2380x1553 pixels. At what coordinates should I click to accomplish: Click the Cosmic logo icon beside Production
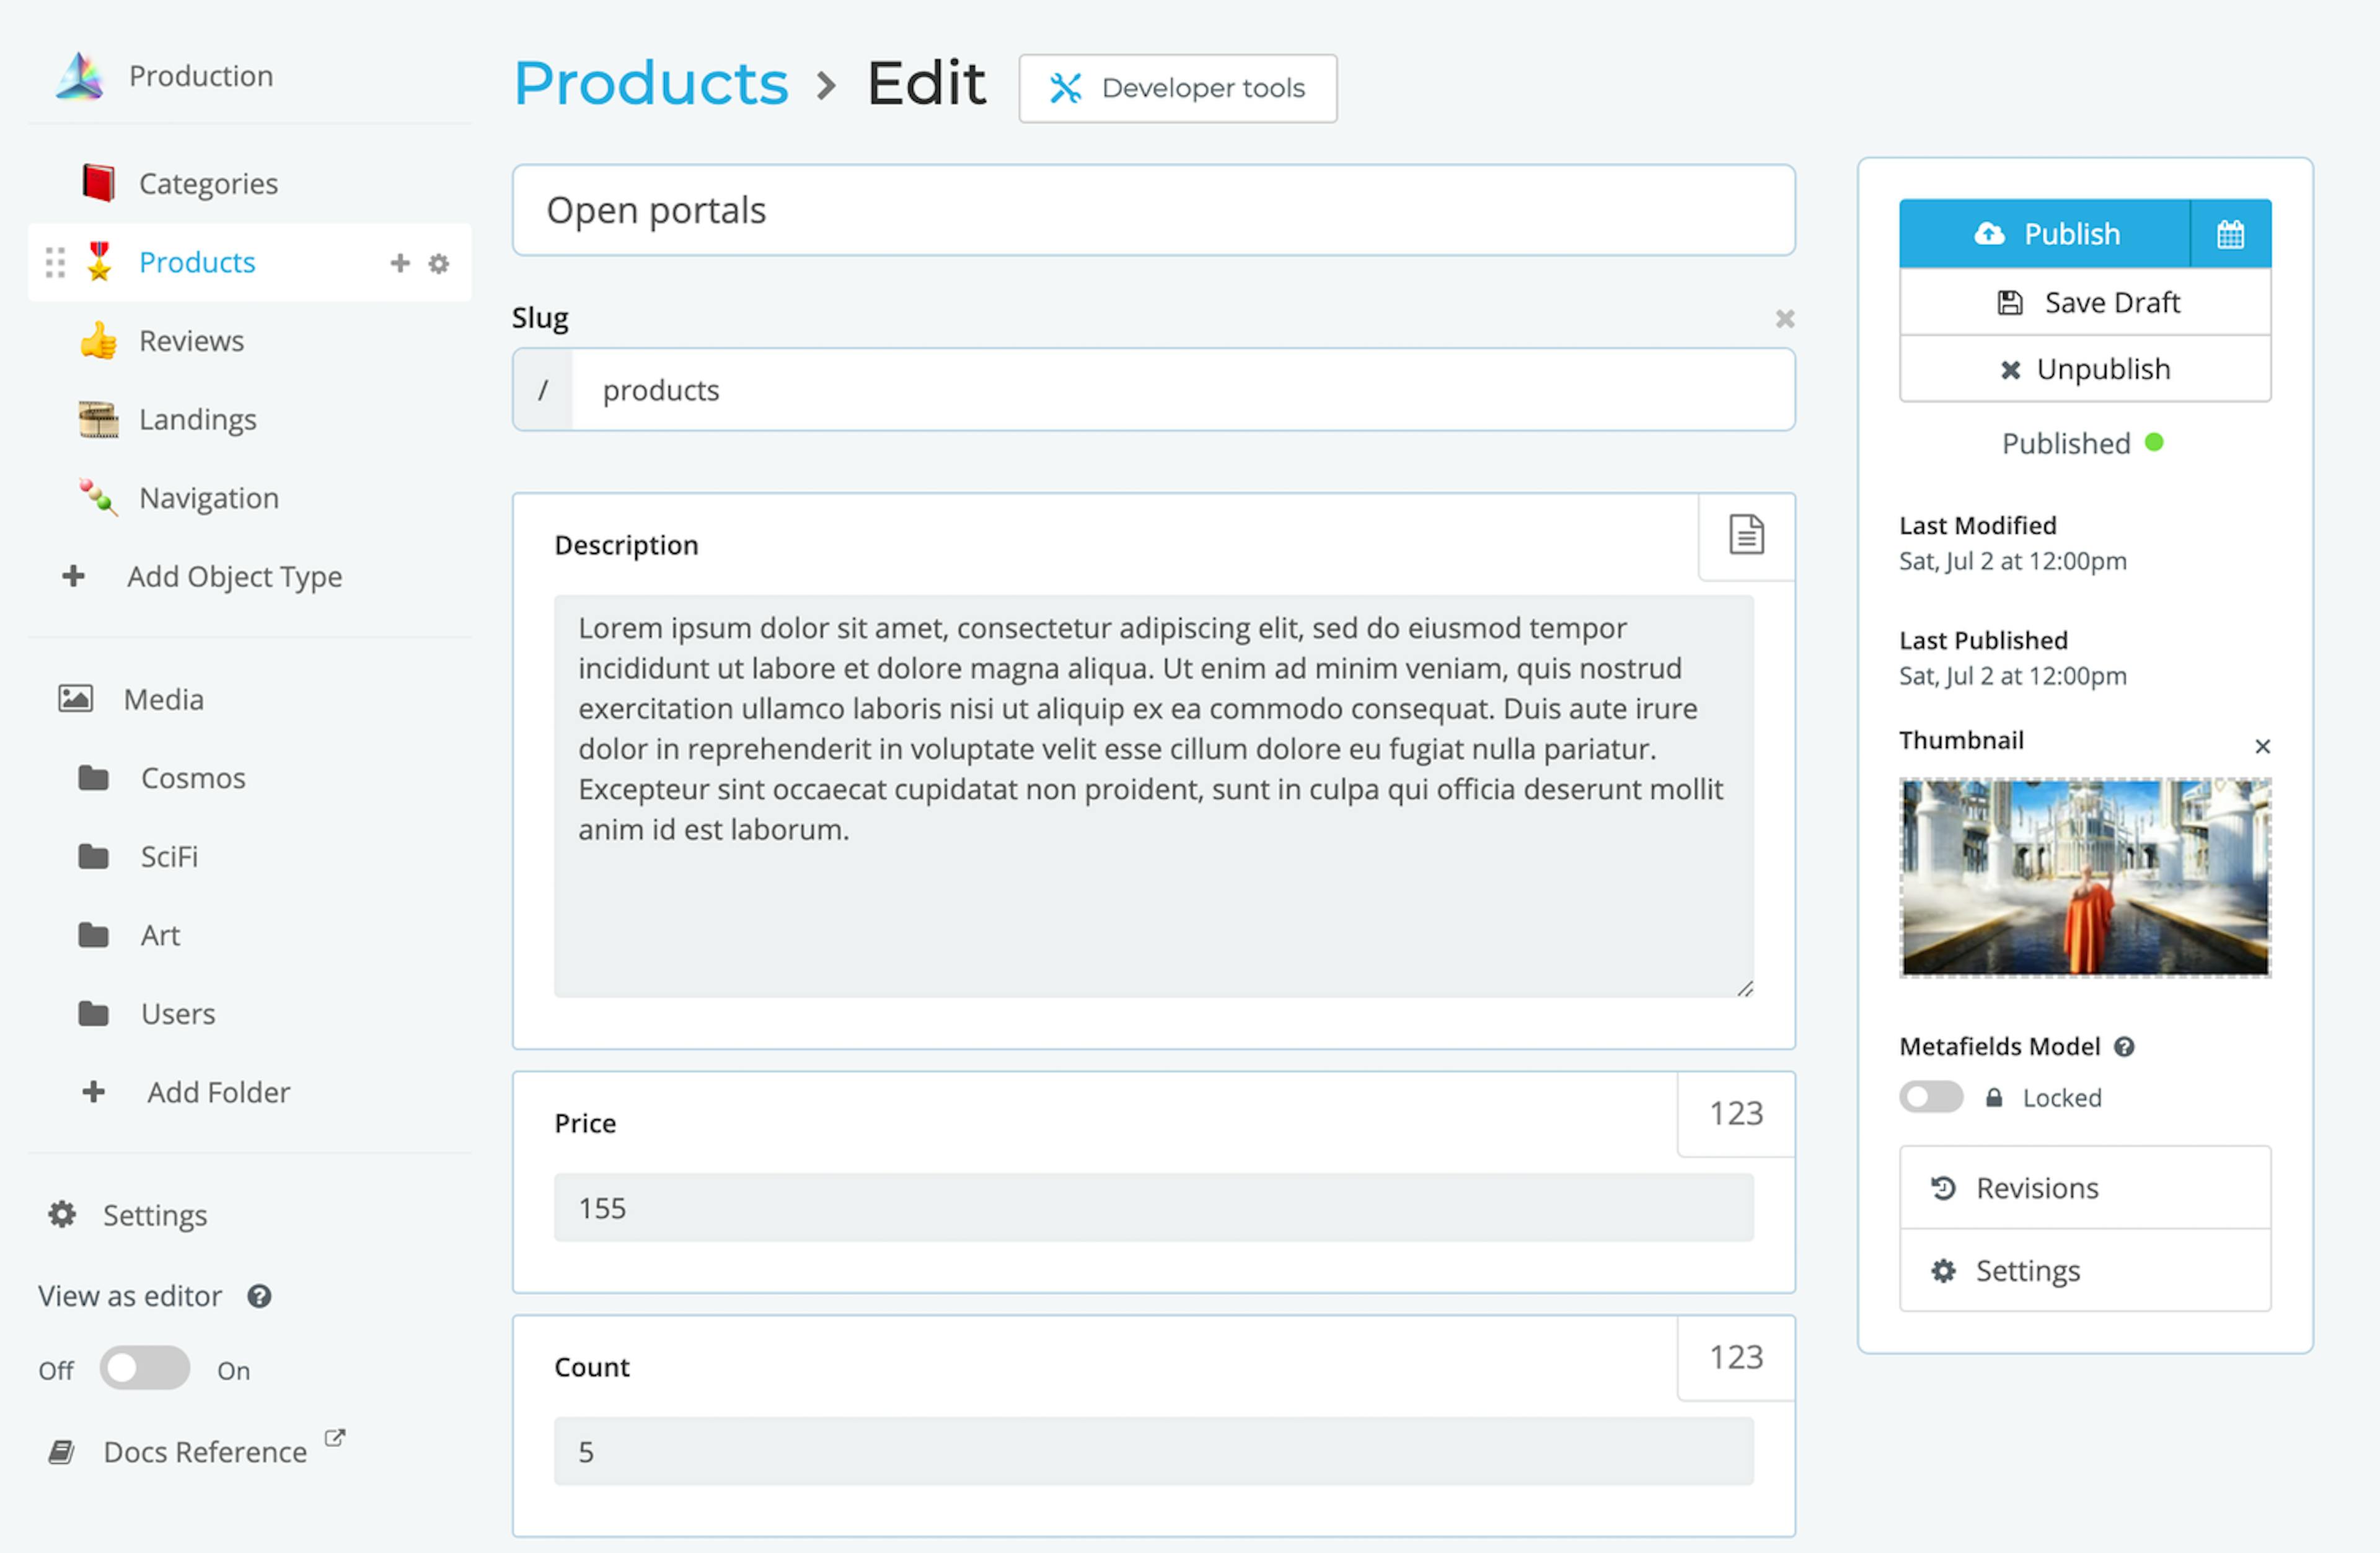click(x=80, y=76)
